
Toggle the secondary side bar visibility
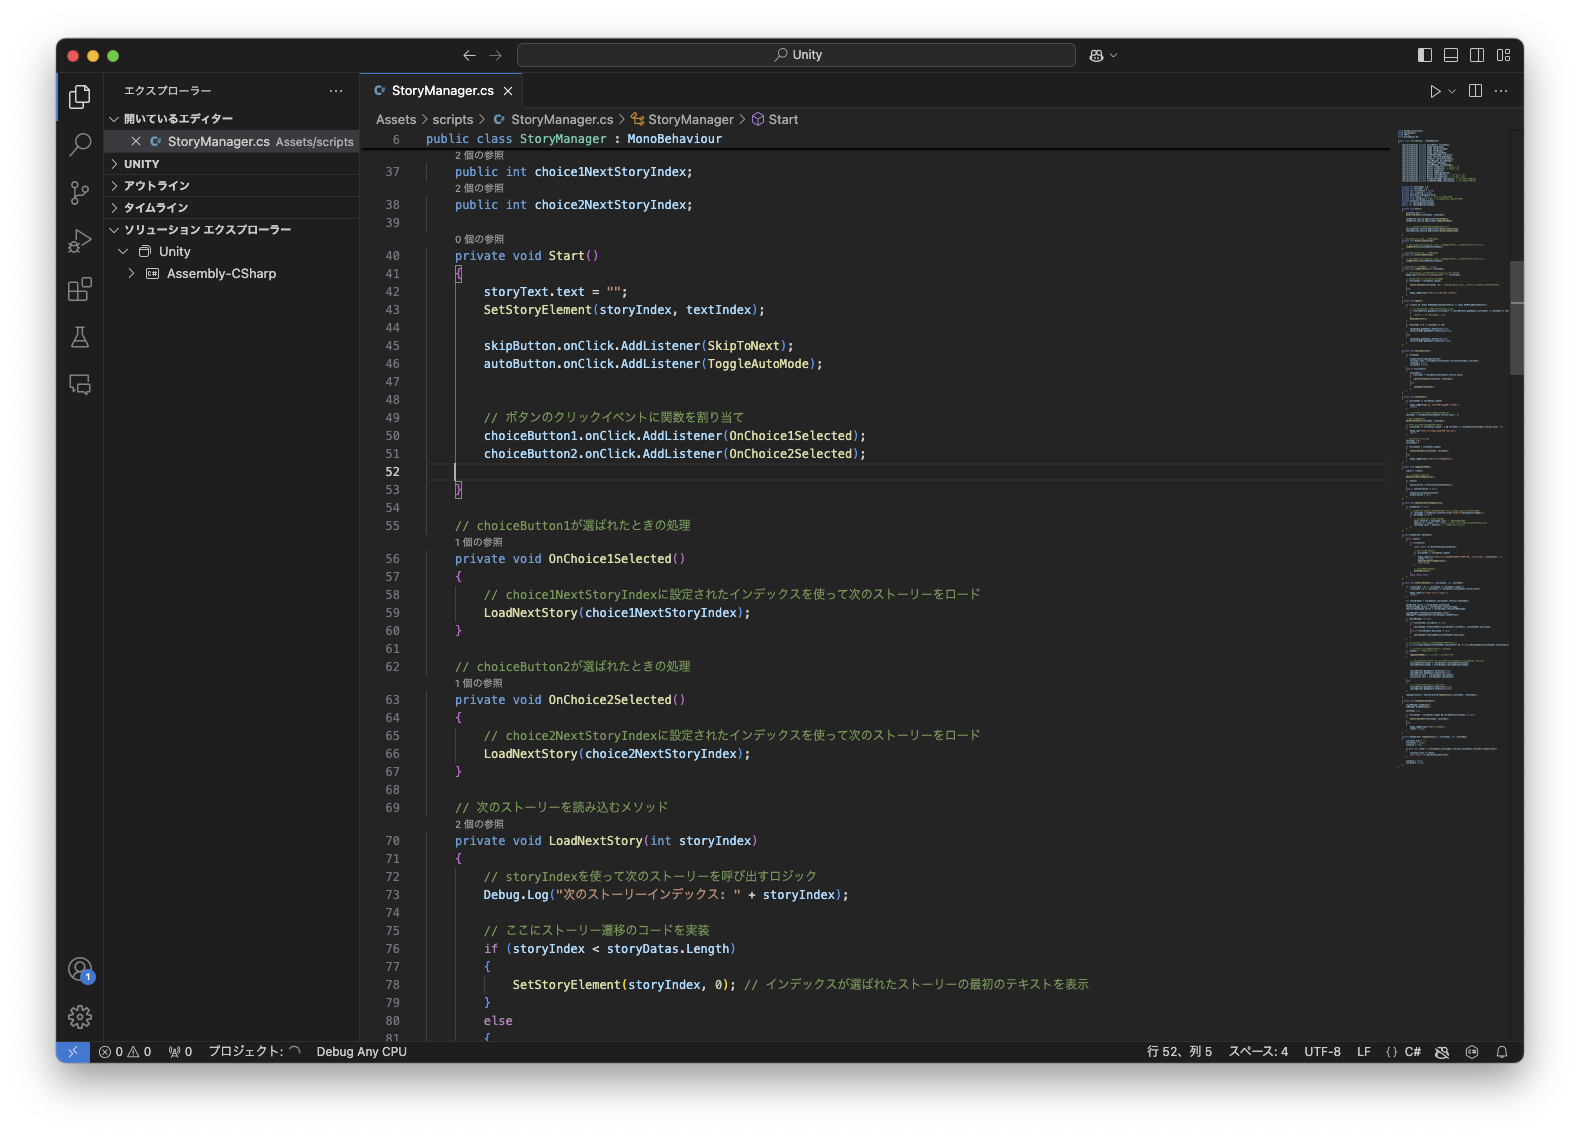click(1477, 55)
